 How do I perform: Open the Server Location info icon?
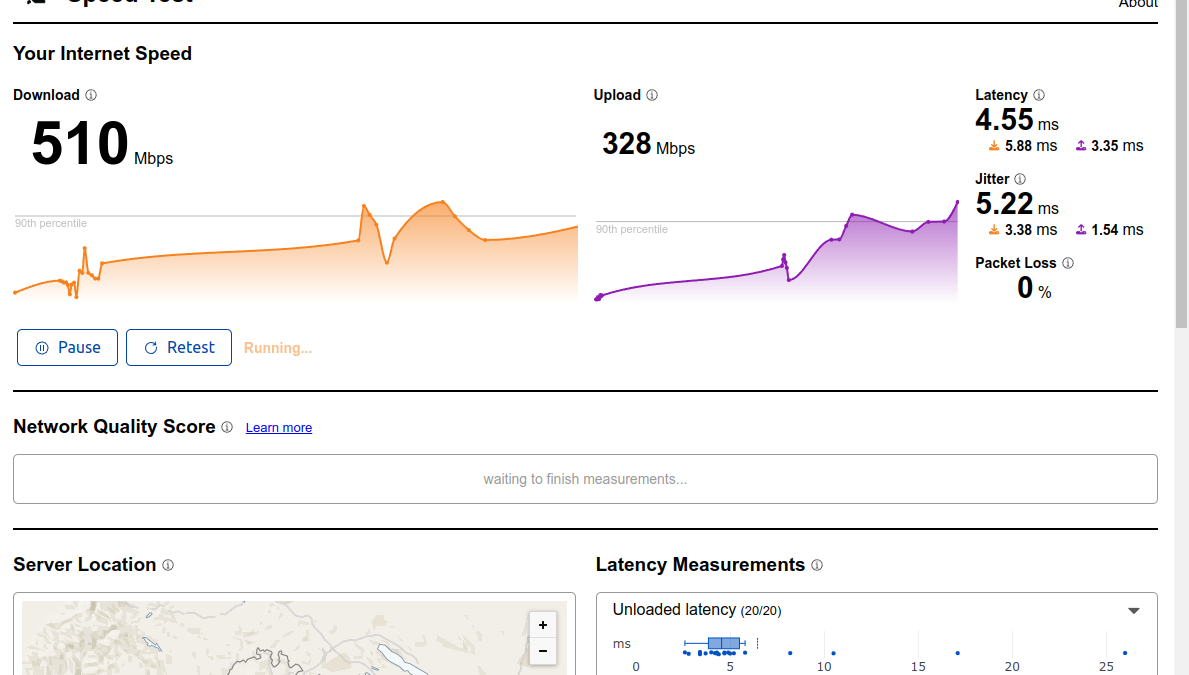tap(170, 565)
